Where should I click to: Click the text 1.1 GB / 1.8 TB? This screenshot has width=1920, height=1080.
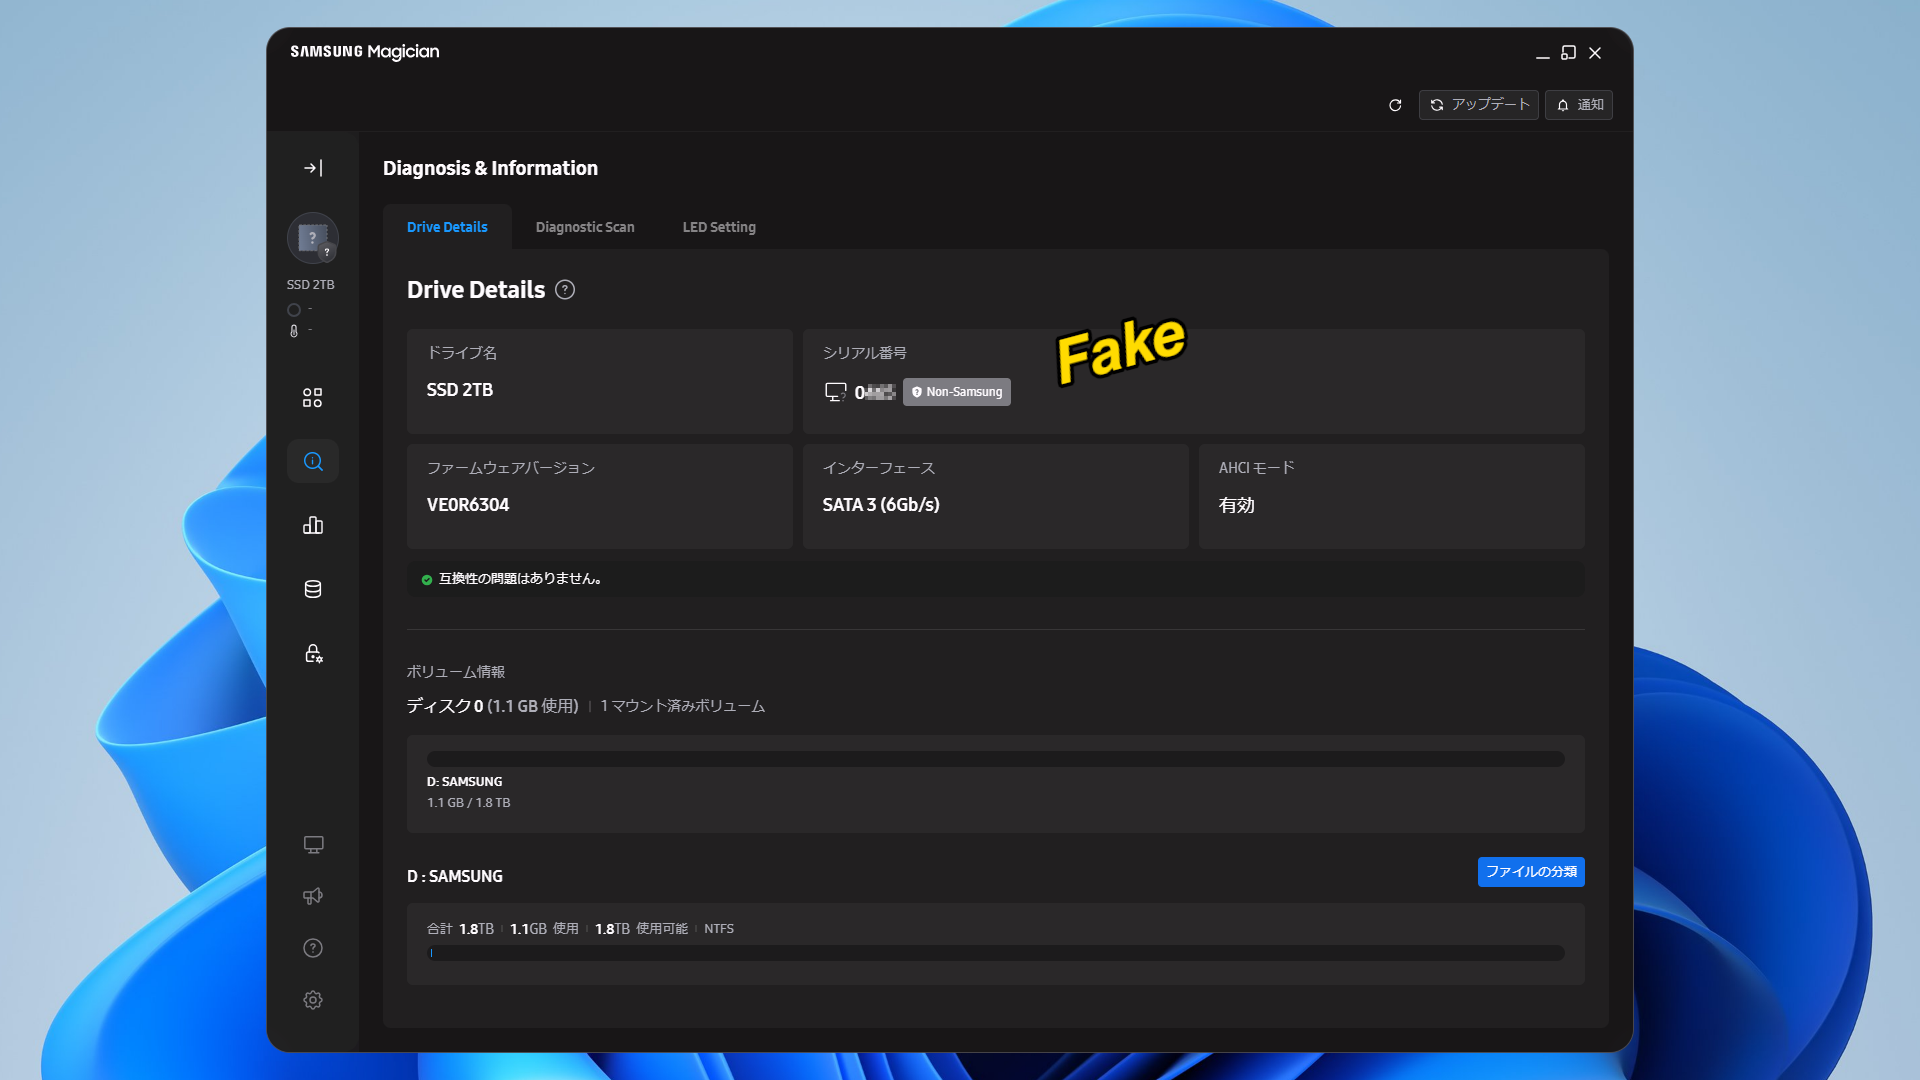coord(468,803)
